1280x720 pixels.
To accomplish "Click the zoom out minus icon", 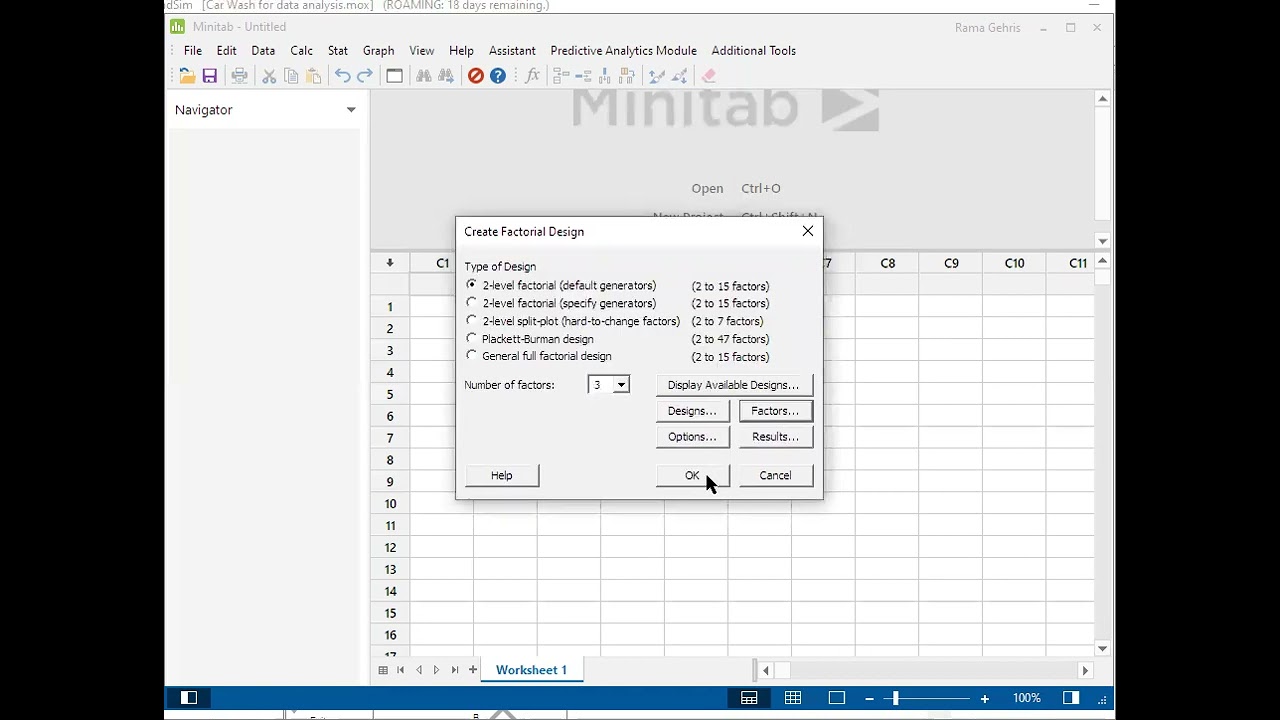I will click(869, 698).
